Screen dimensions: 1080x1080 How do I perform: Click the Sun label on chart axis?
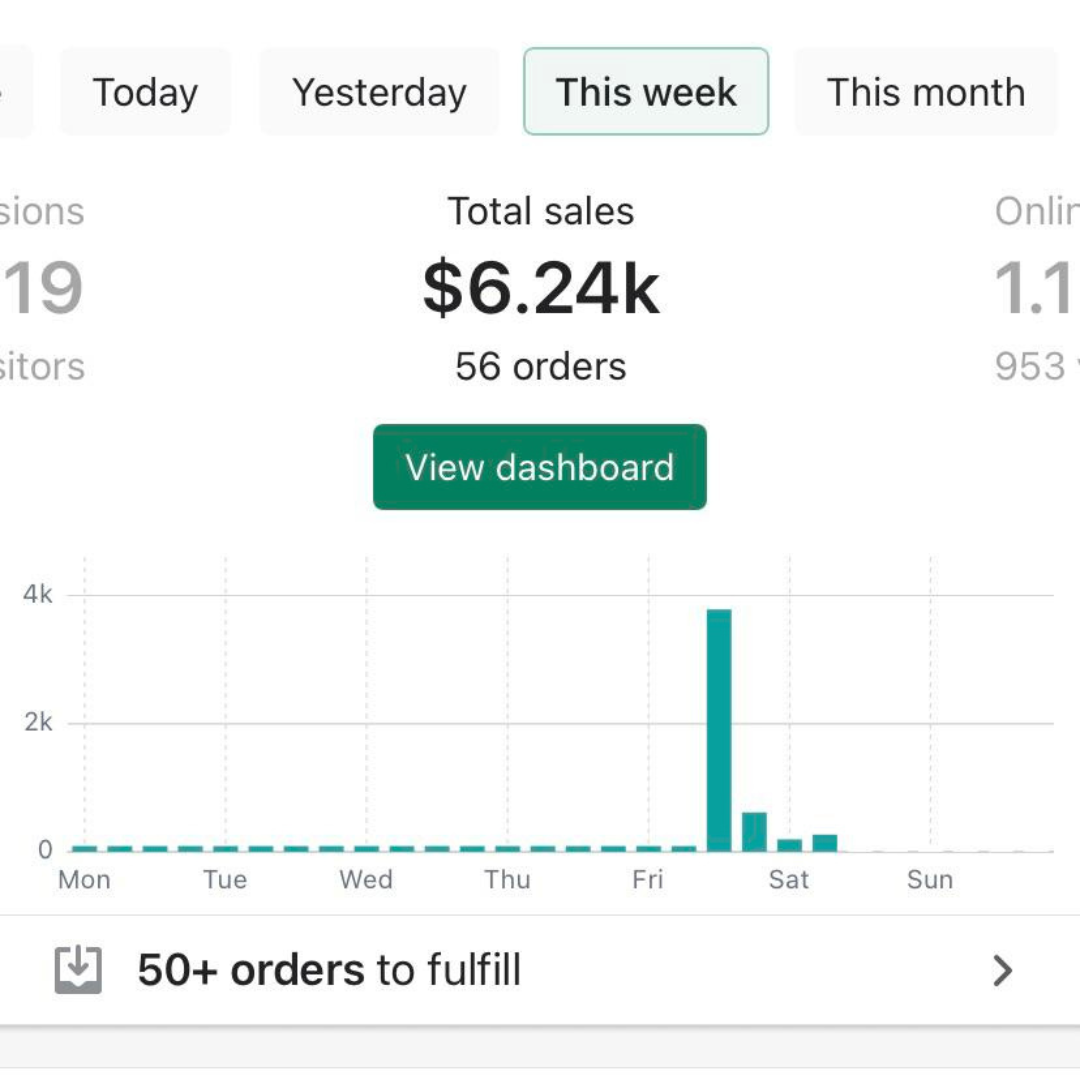click(x=930, y=880)
